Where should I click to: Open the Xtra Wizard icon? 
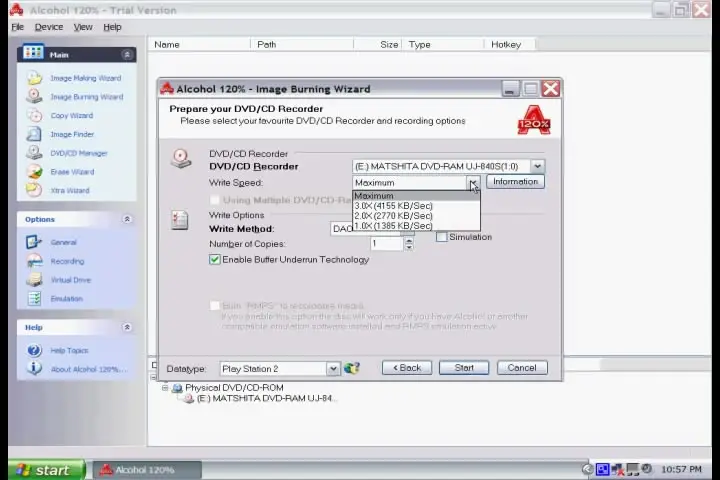click(34, 190)
